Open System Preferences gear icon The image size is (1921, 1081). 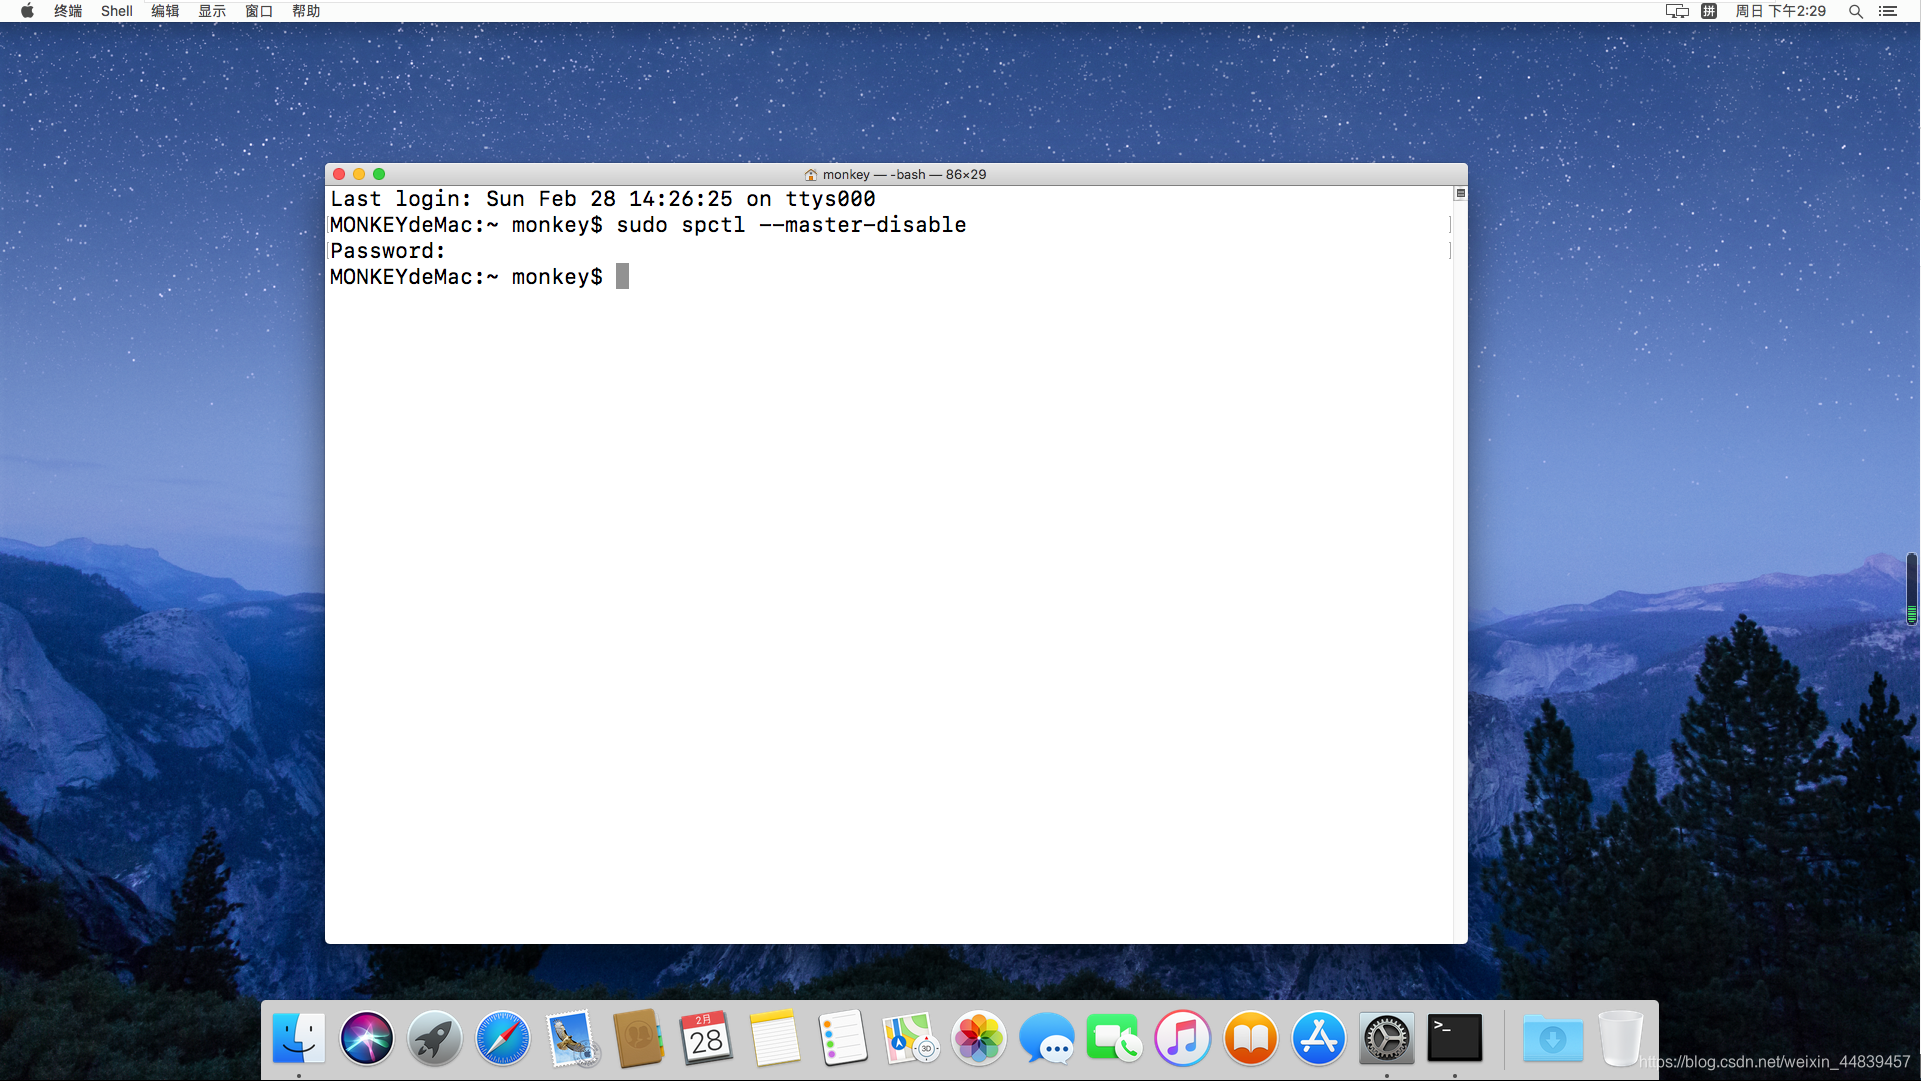(x=1387, y=1038)
